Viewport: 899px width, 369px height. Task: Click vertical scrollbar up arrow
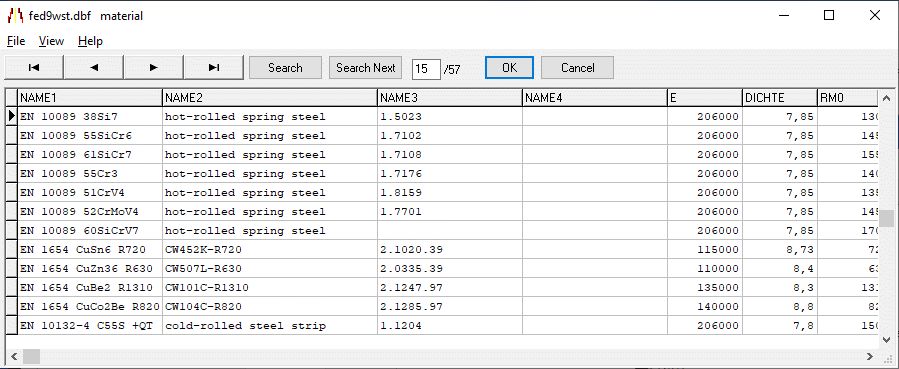coord(886,97)
